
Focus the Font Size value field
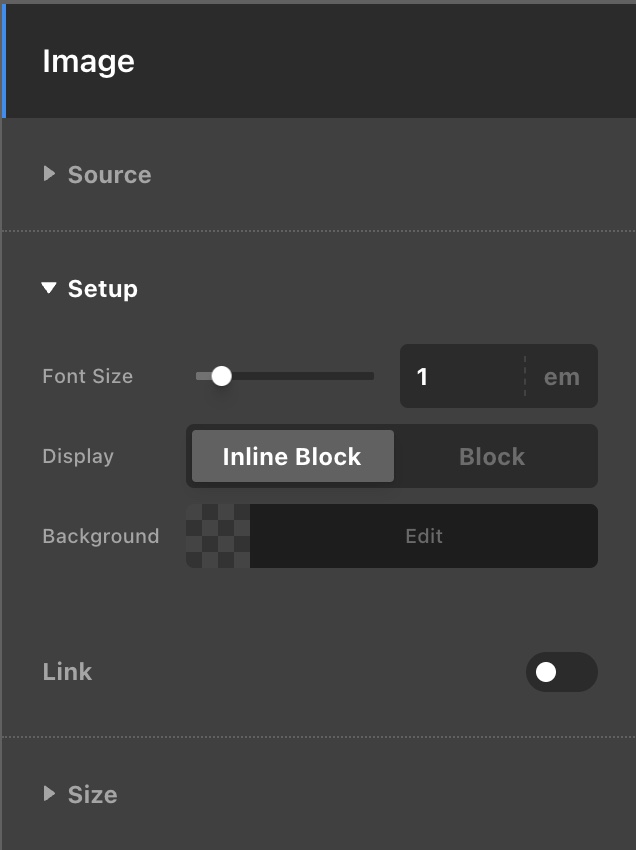(460, 376)
